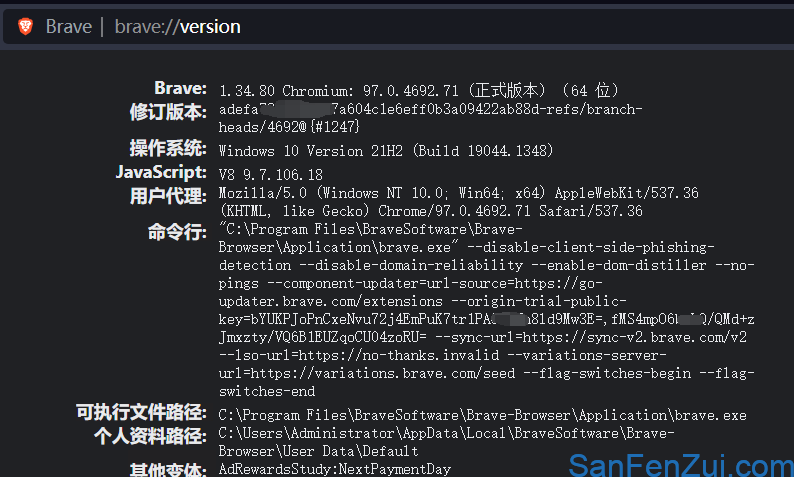Click the brave://version address bar URL
Screen dimensions: 794x477
[x=177, y=27]
